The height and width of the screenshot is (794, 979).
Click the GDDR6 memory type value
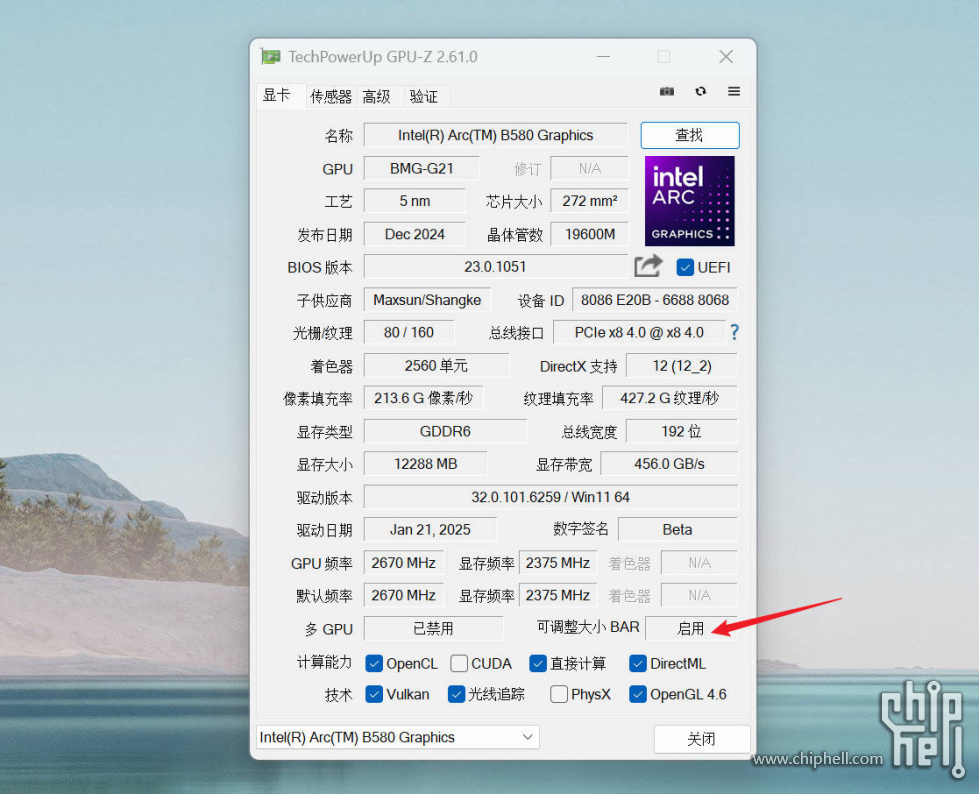pos(445,431)
